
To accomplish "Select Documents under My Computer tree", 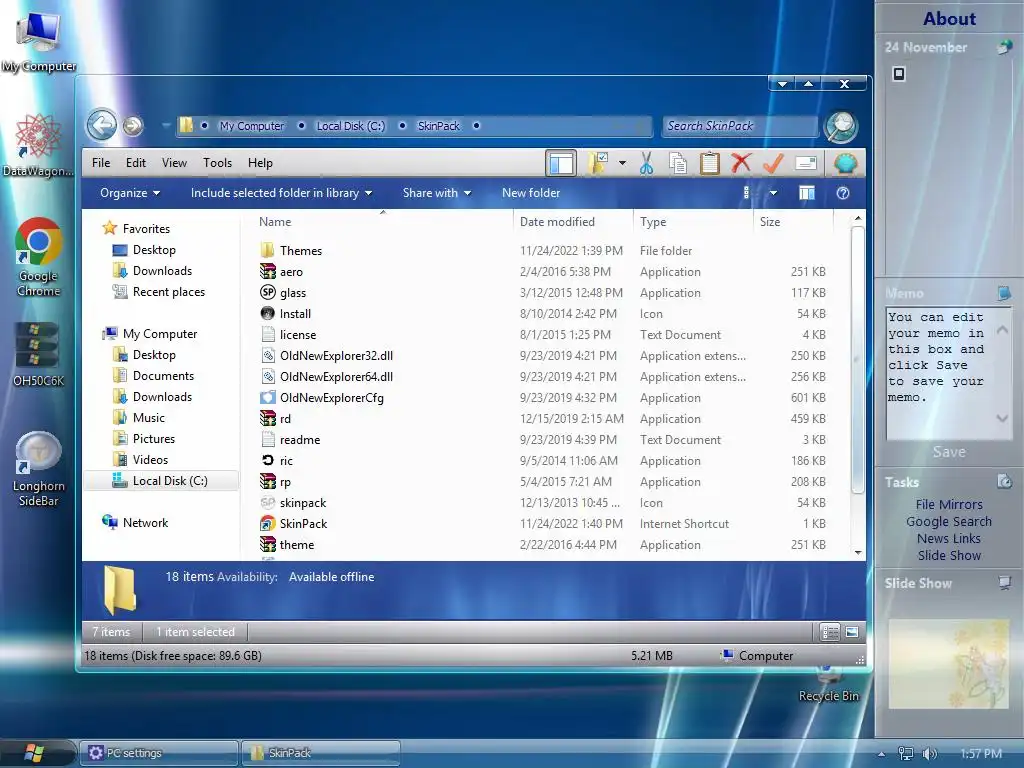I will coord(163,376).
